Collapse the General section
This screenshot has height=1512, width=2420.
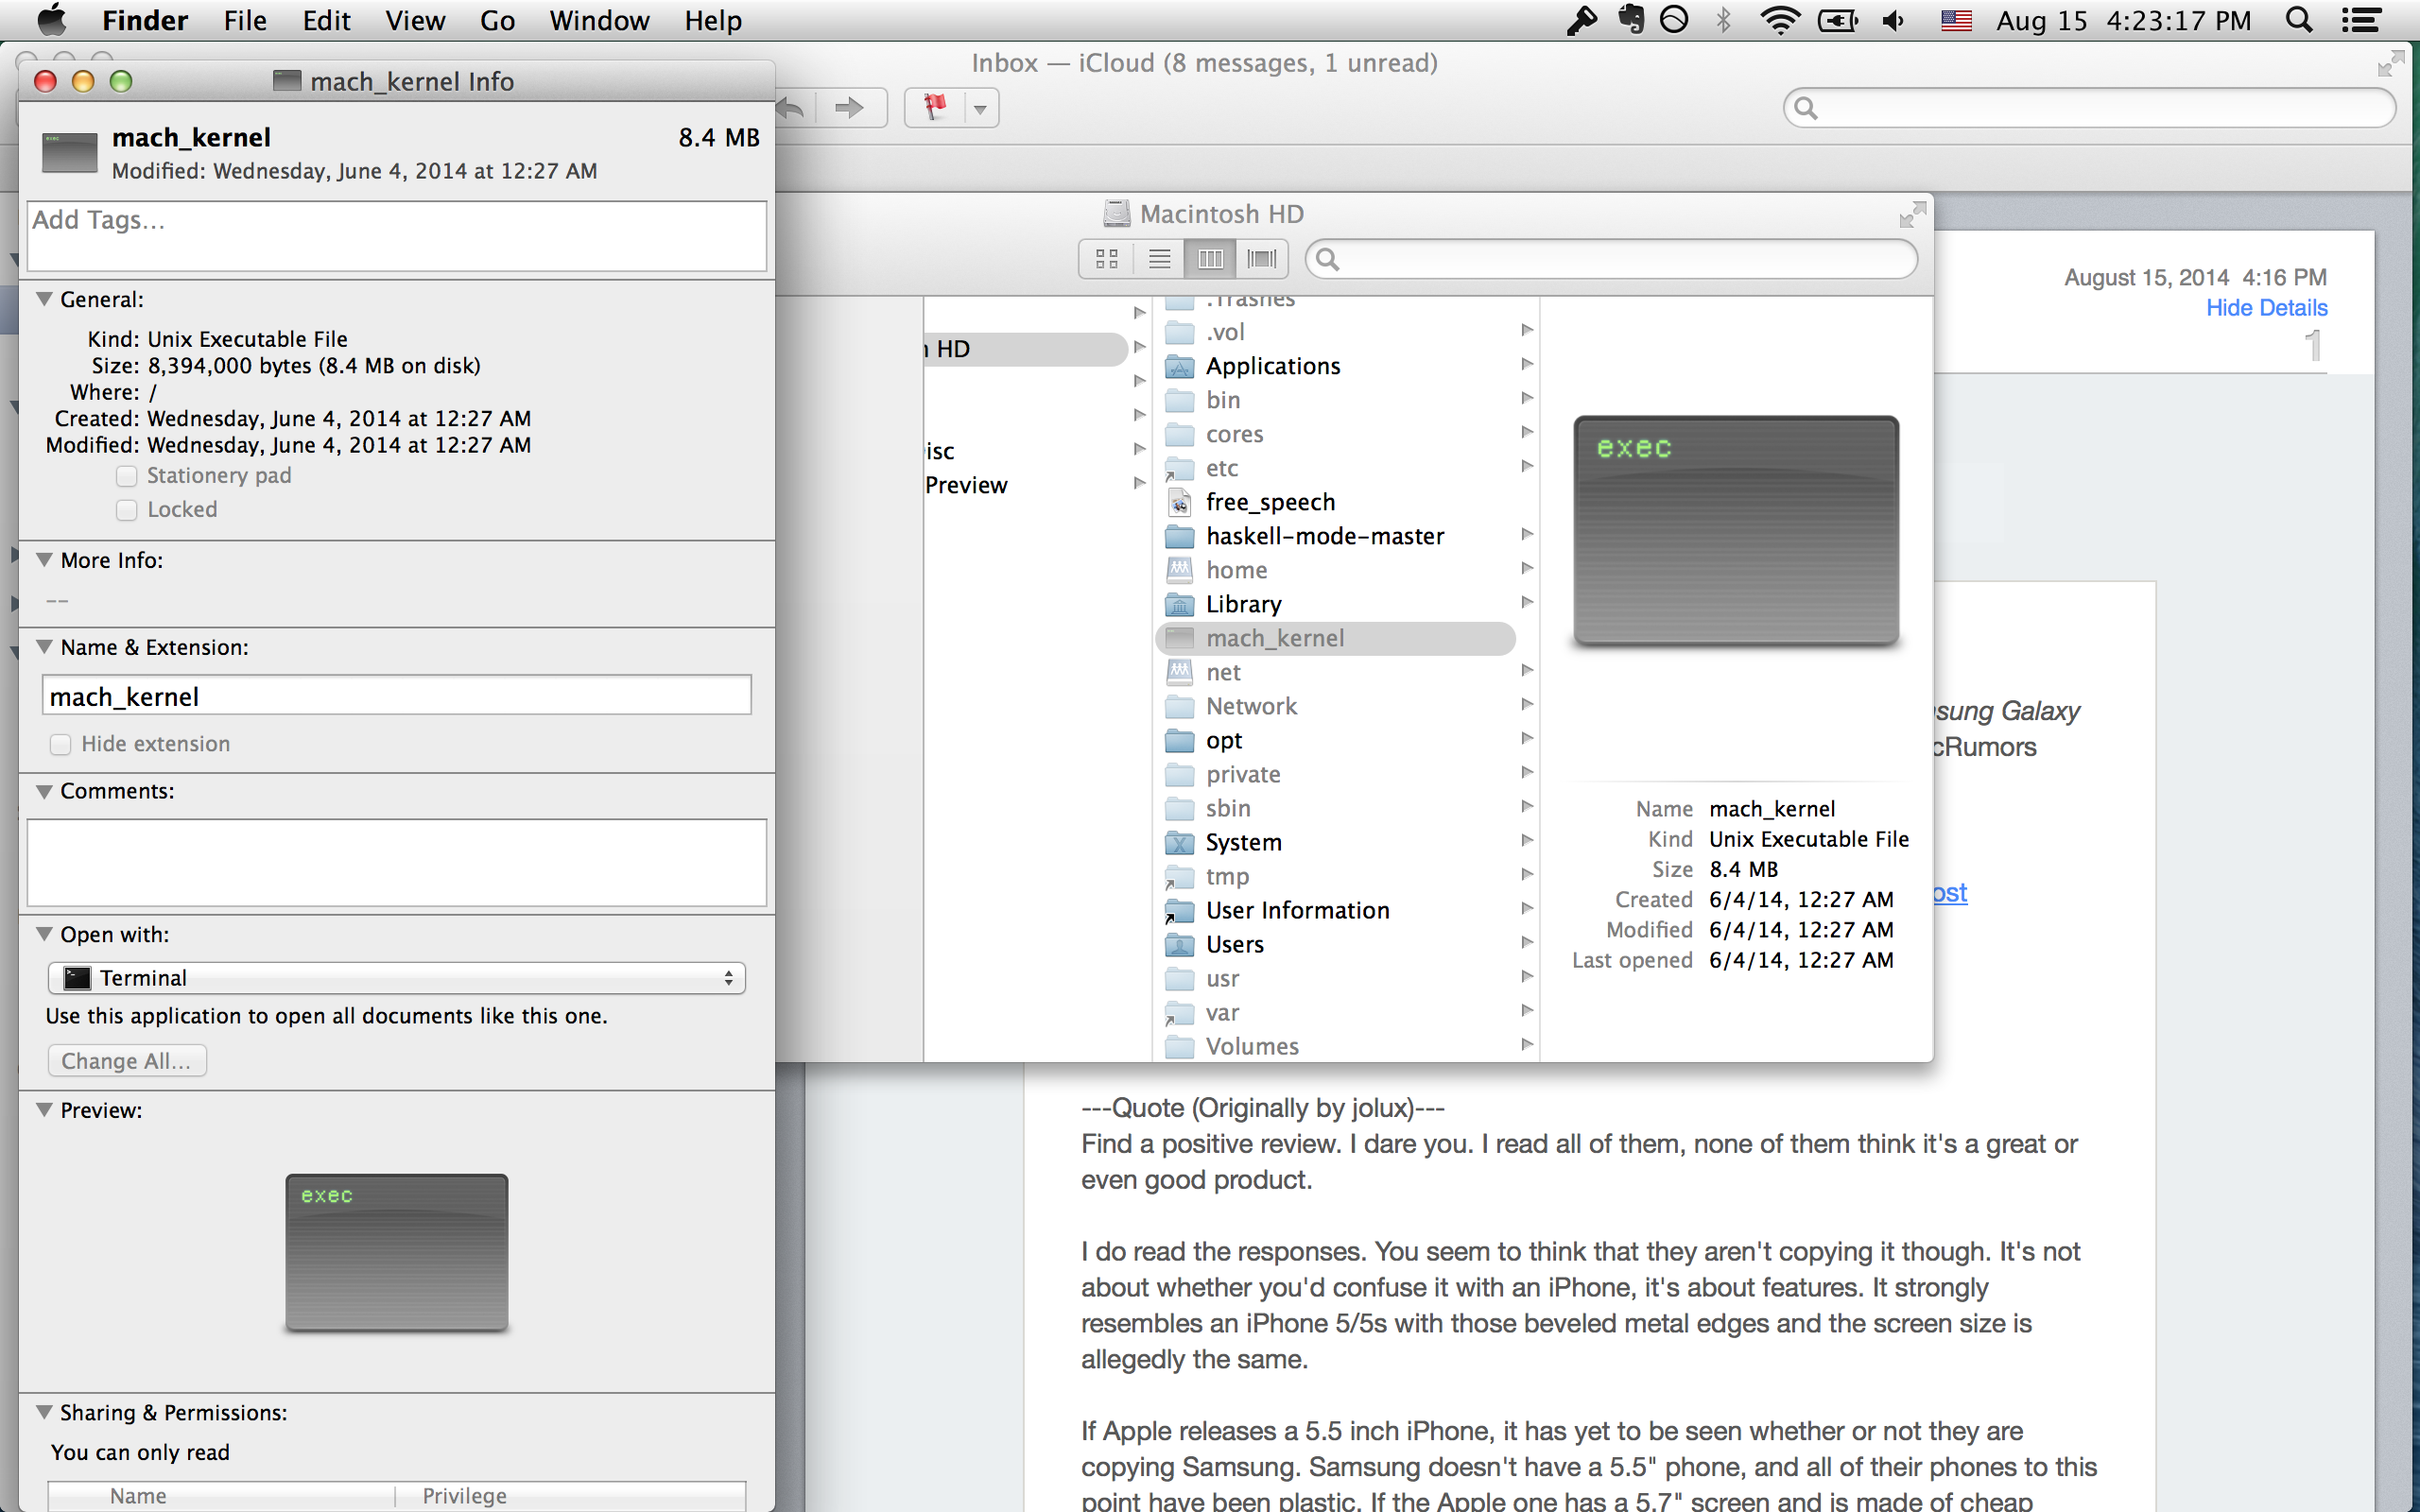point(44,299)
